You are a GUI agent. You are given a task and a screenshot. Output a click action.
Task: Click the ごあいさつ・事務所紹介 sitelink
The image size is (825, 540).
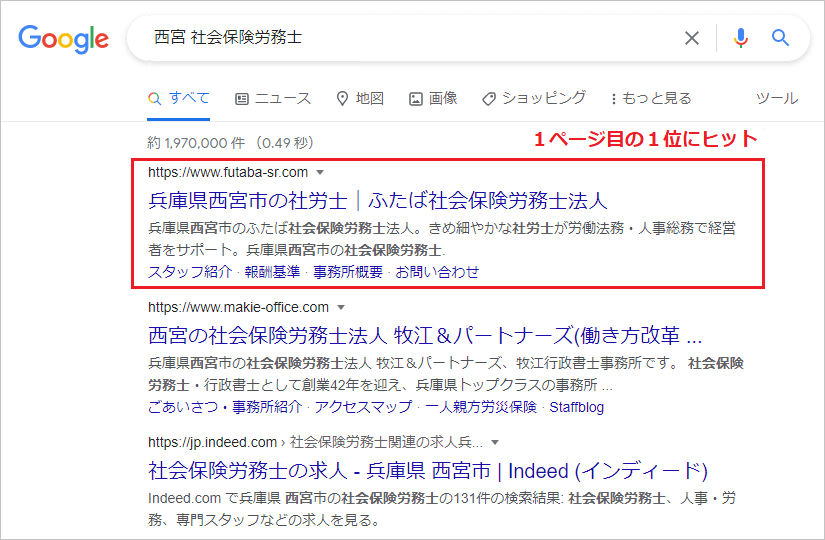225,407
